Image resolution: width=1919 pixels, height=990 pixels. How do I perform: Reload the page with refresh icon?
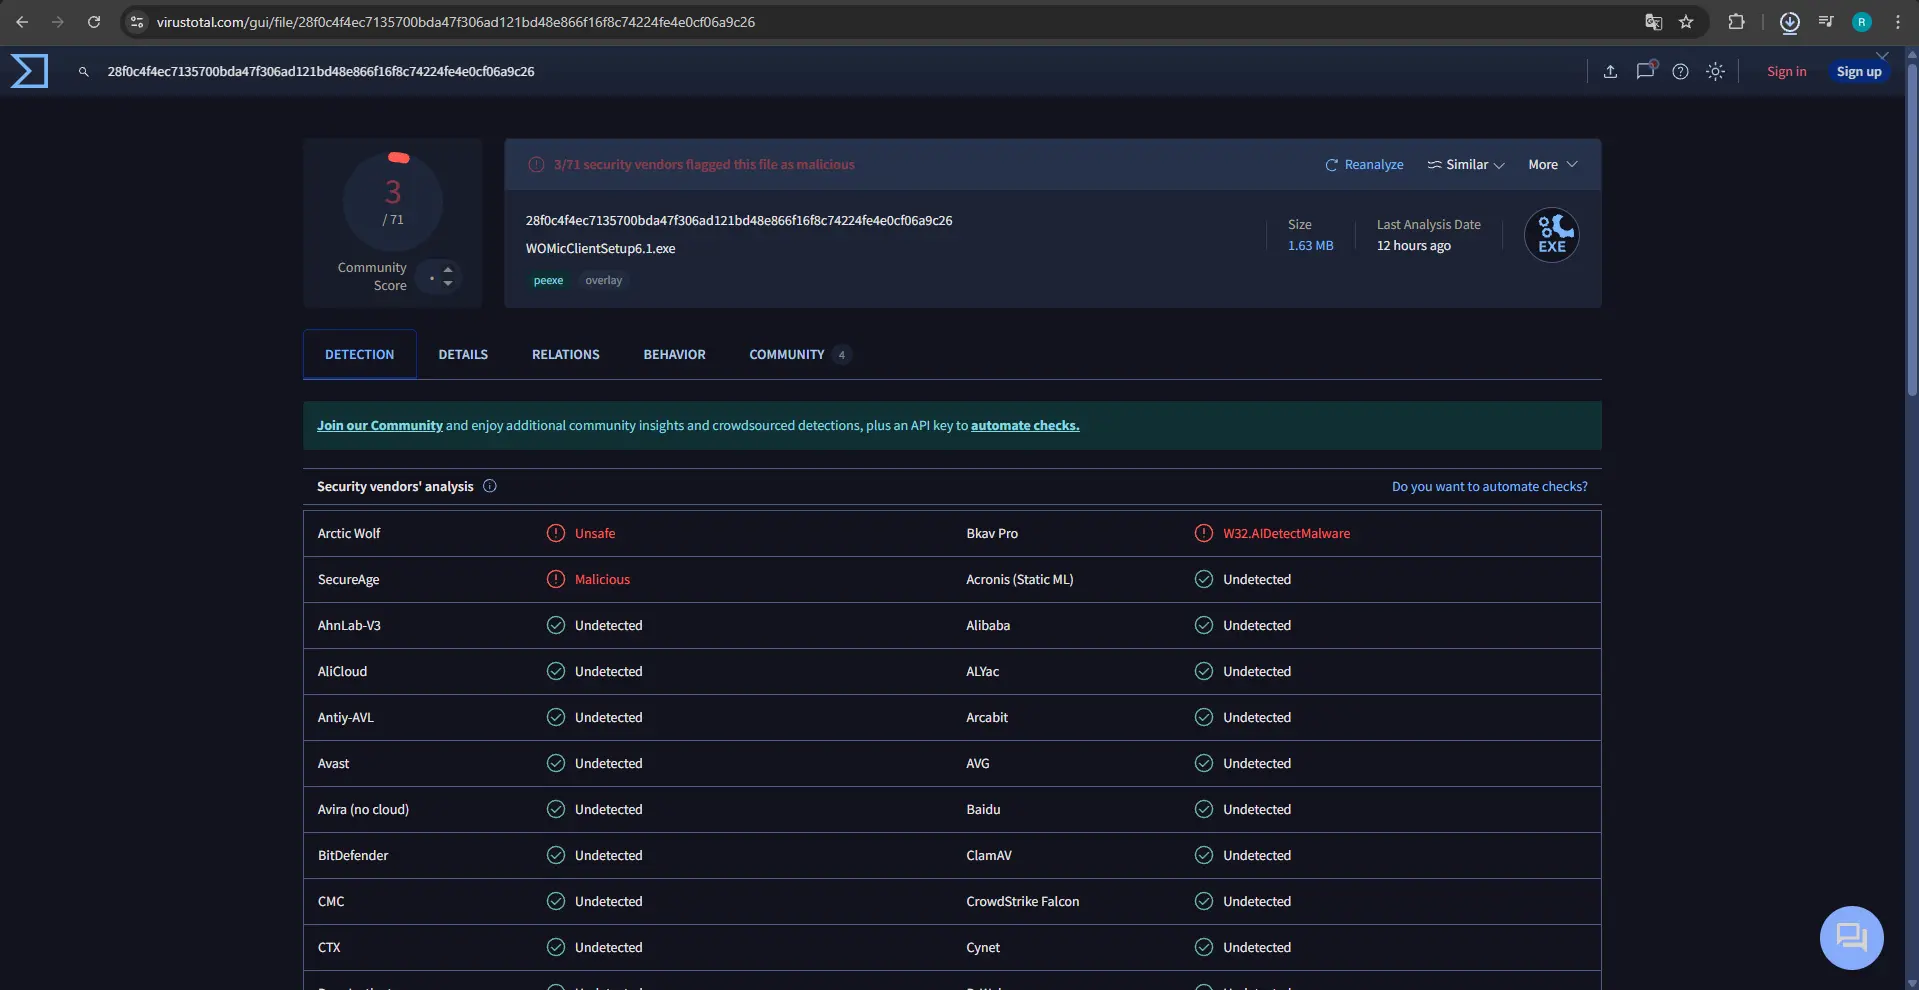click(x=94, y=21)
